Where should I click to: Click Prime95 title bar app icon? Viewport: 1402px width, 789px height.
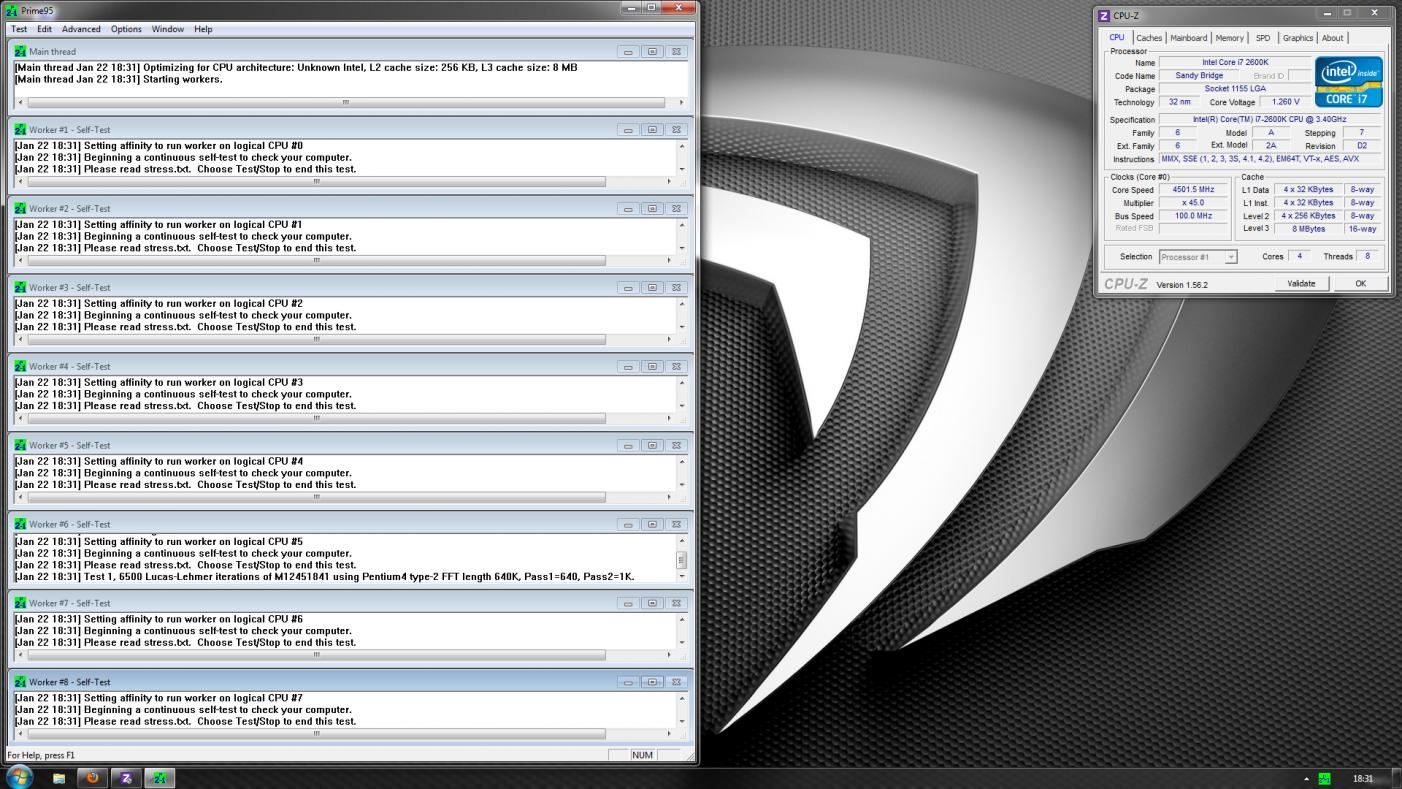12,11
